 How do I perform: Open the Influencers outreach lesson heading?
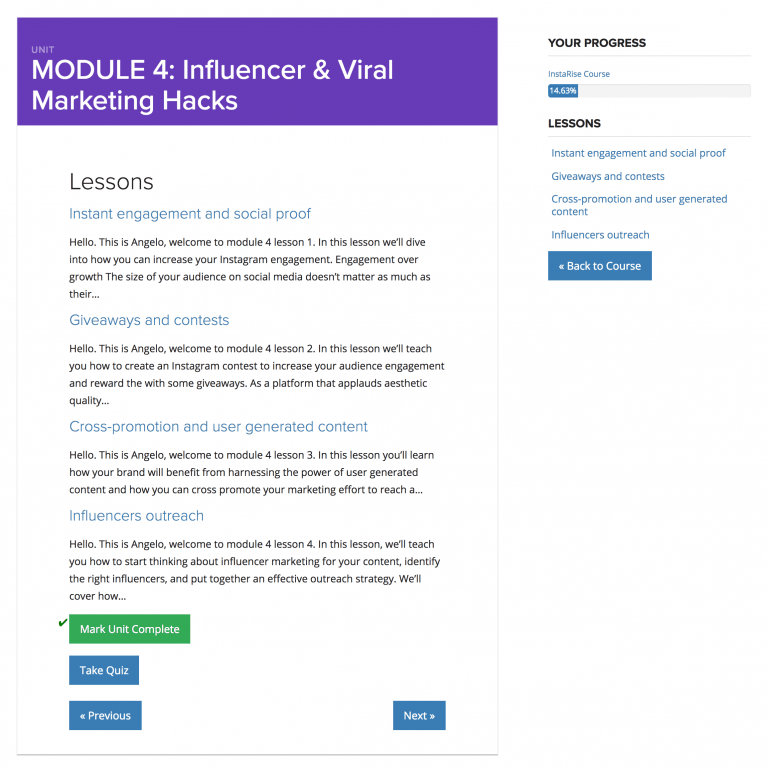[x=136, y=516]
